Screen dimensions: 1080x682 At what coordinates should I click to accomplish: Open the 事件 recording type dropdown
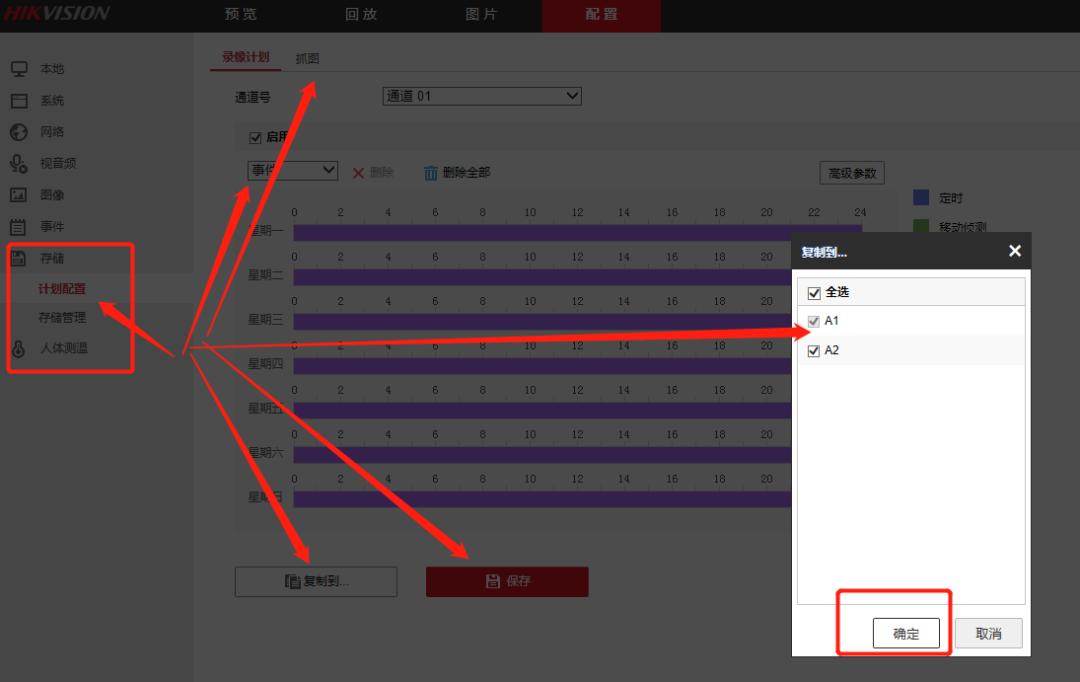click(292, 170)
